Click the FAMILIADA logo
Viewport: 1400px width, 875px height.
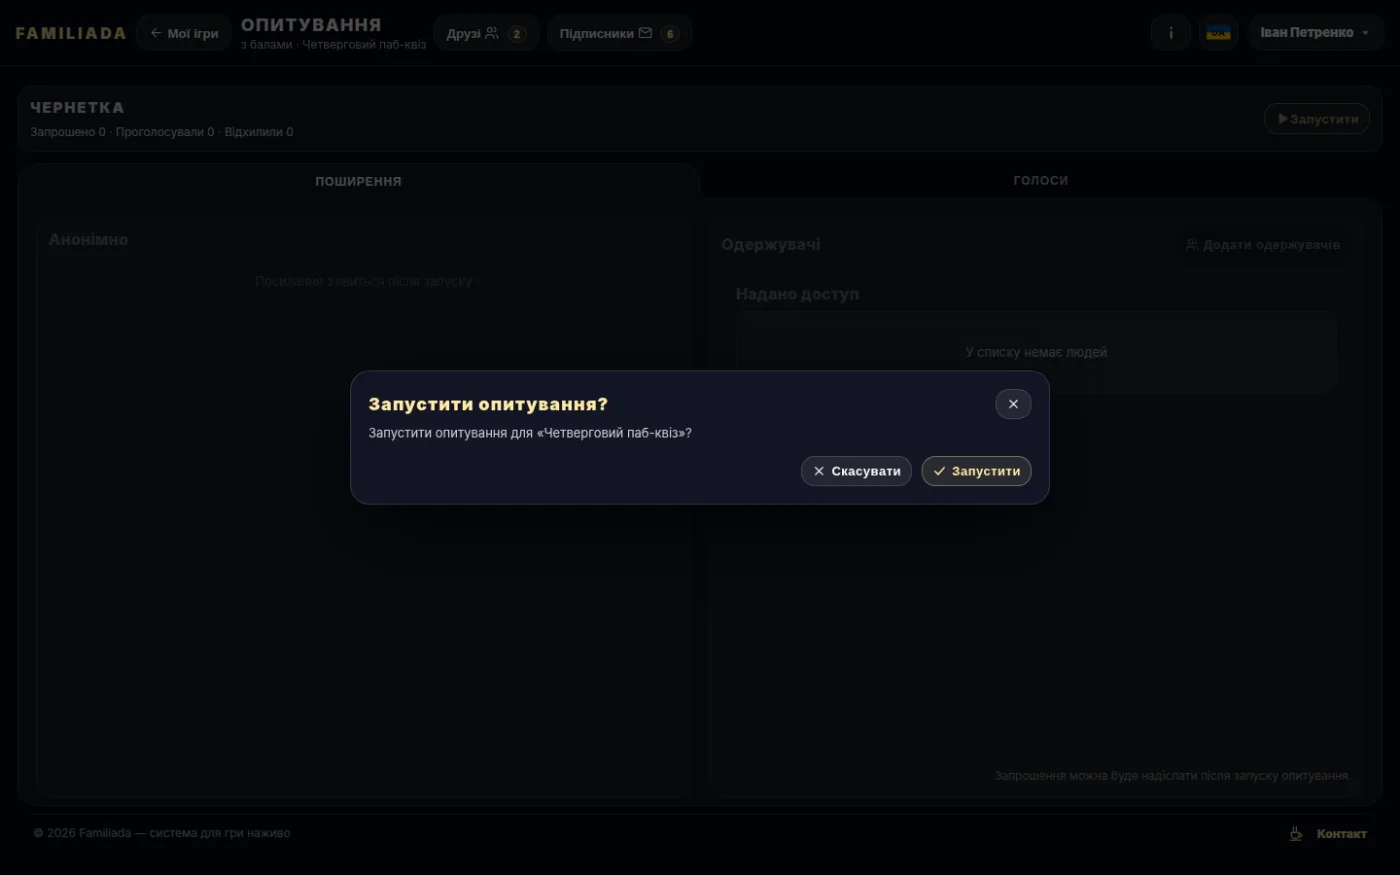tap(71, 33)
